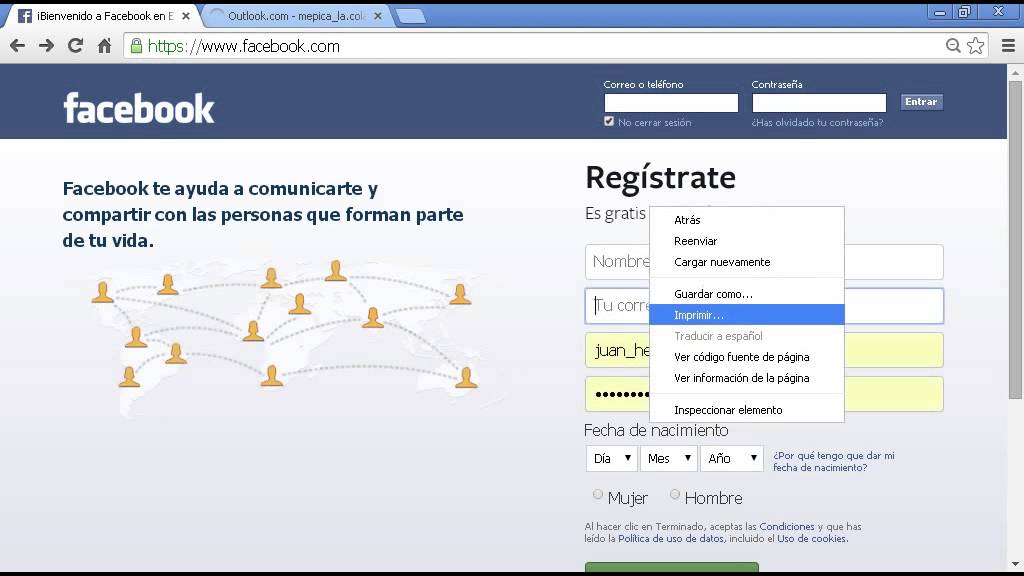Click the Regístrate heading text
The width and height of the screenshot is (1024, 576).
pyautogui.click(x=660, y=178)
